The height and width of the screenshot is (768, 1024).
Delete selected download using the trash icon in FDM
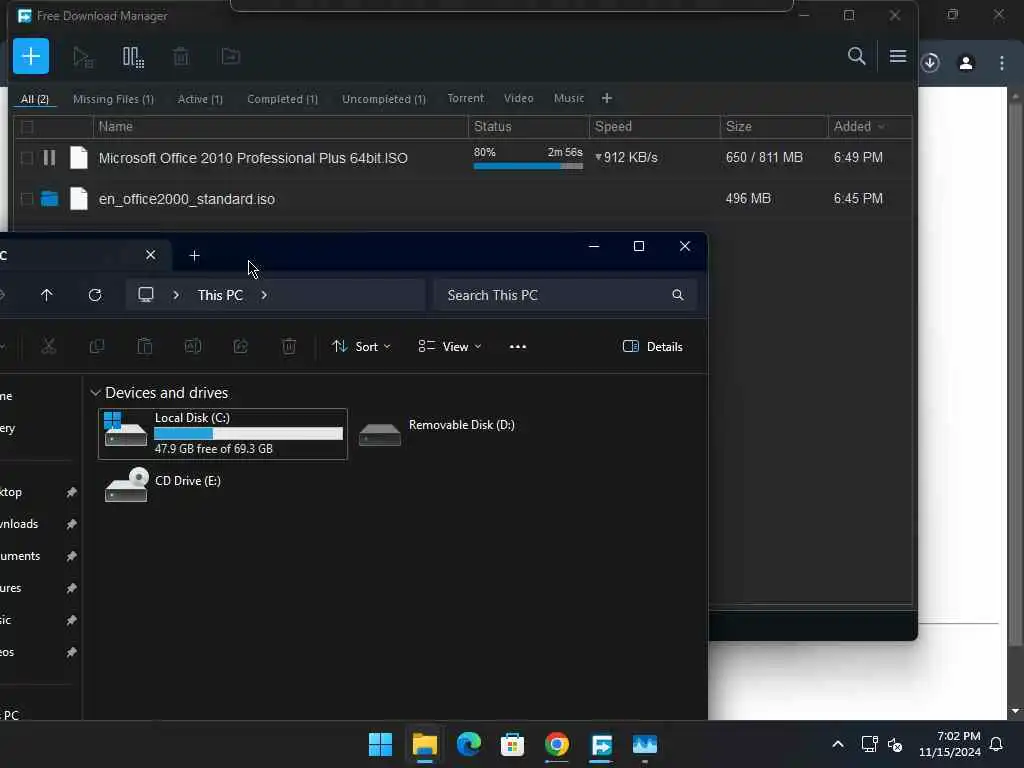tap(181, 57)
